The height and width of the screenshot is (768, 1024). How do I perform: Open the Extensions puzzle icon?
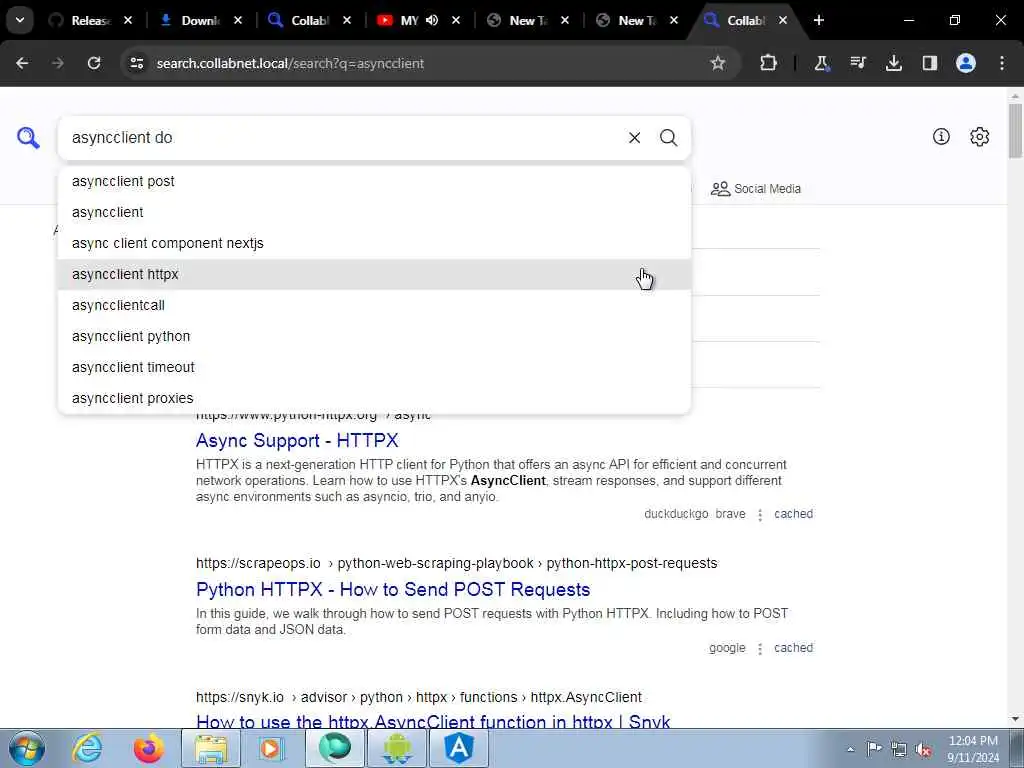(768, 63)
